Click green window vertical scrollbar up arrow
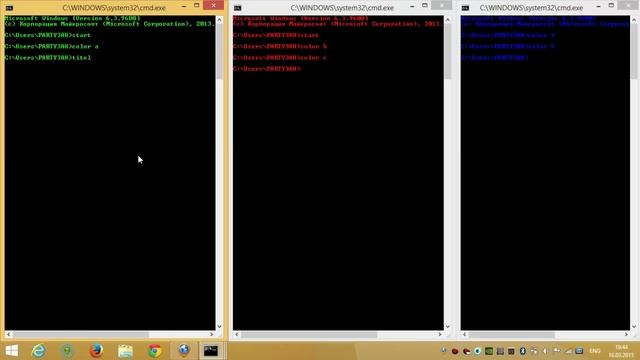The image size is (640, 360). (220, 20)
